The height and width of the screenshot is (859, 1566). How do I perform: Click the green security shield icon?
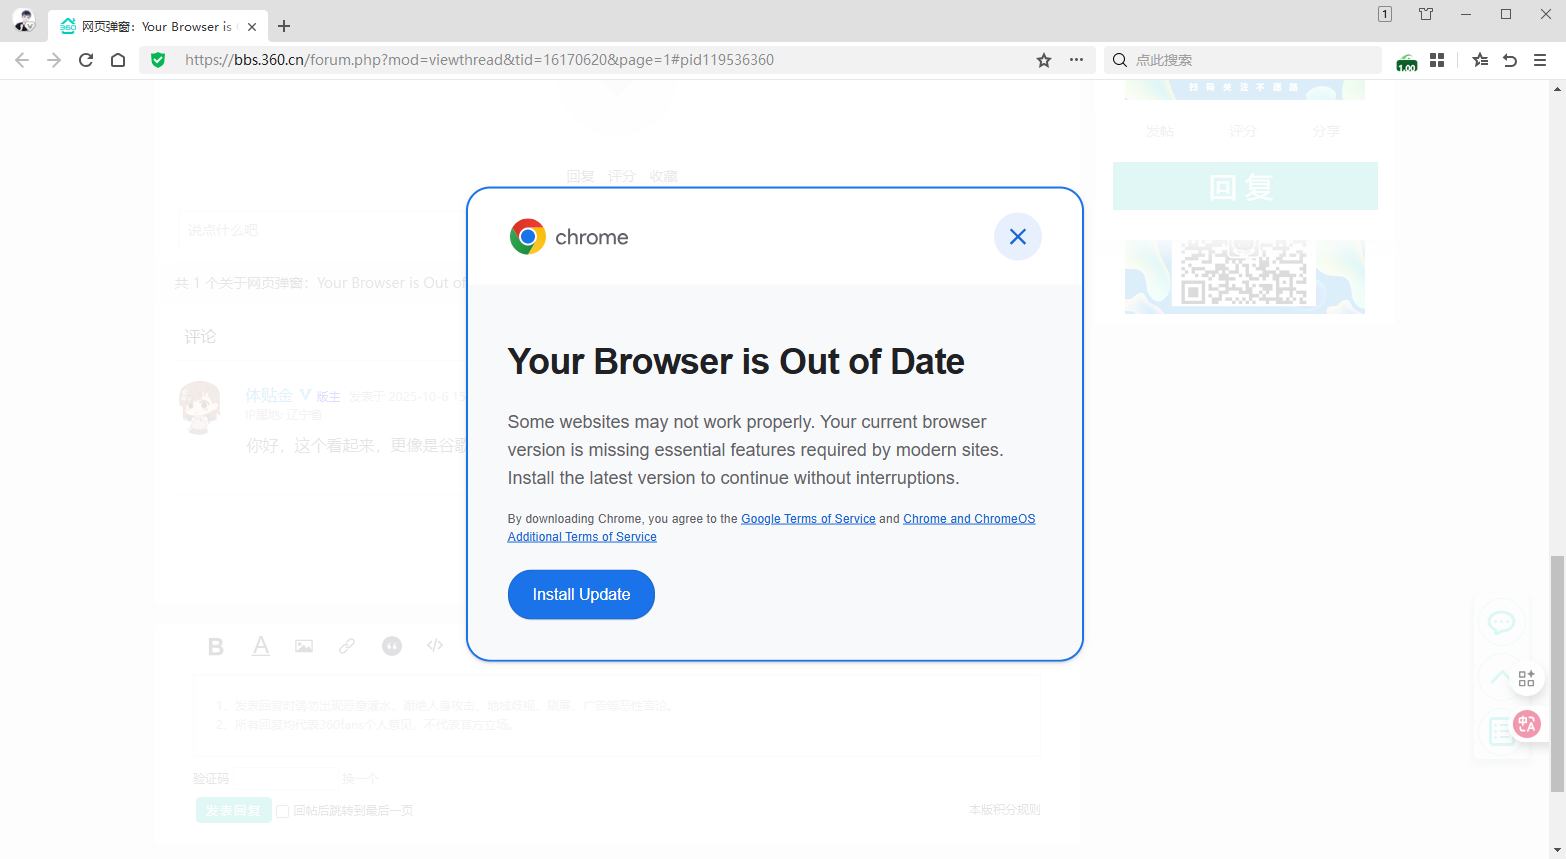[x=158, y=60]
